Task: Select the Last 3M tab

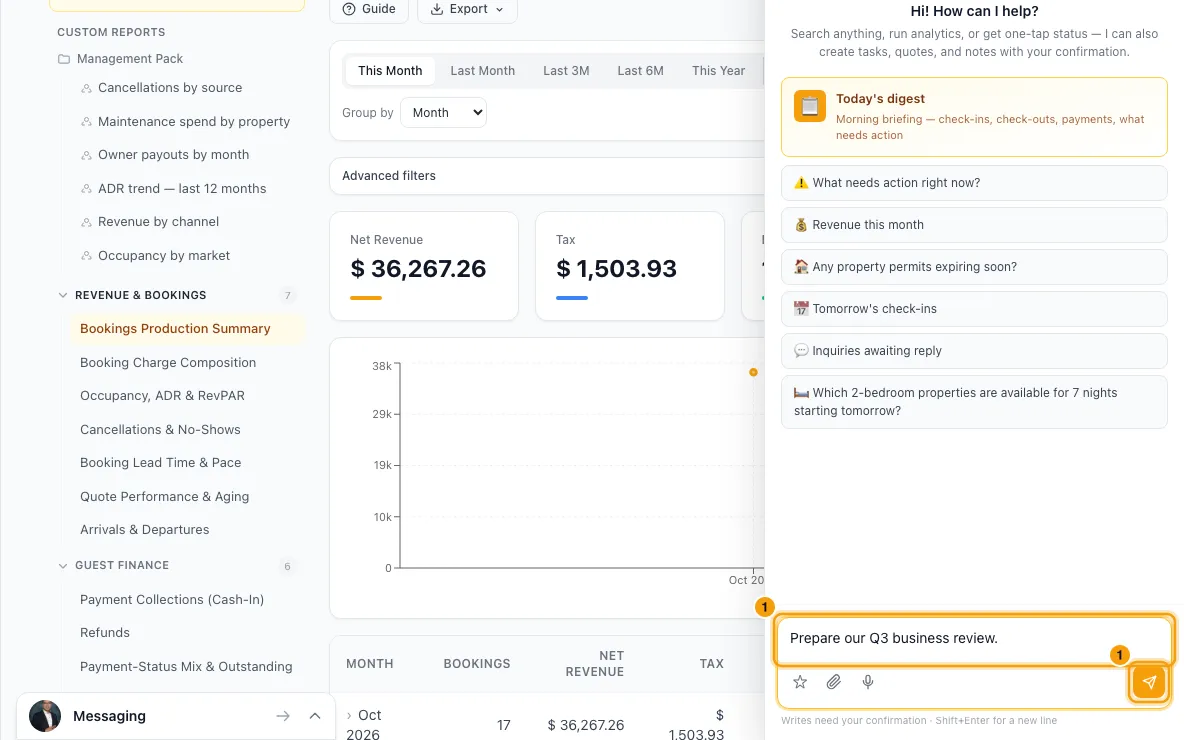Action: pos(566,71)
